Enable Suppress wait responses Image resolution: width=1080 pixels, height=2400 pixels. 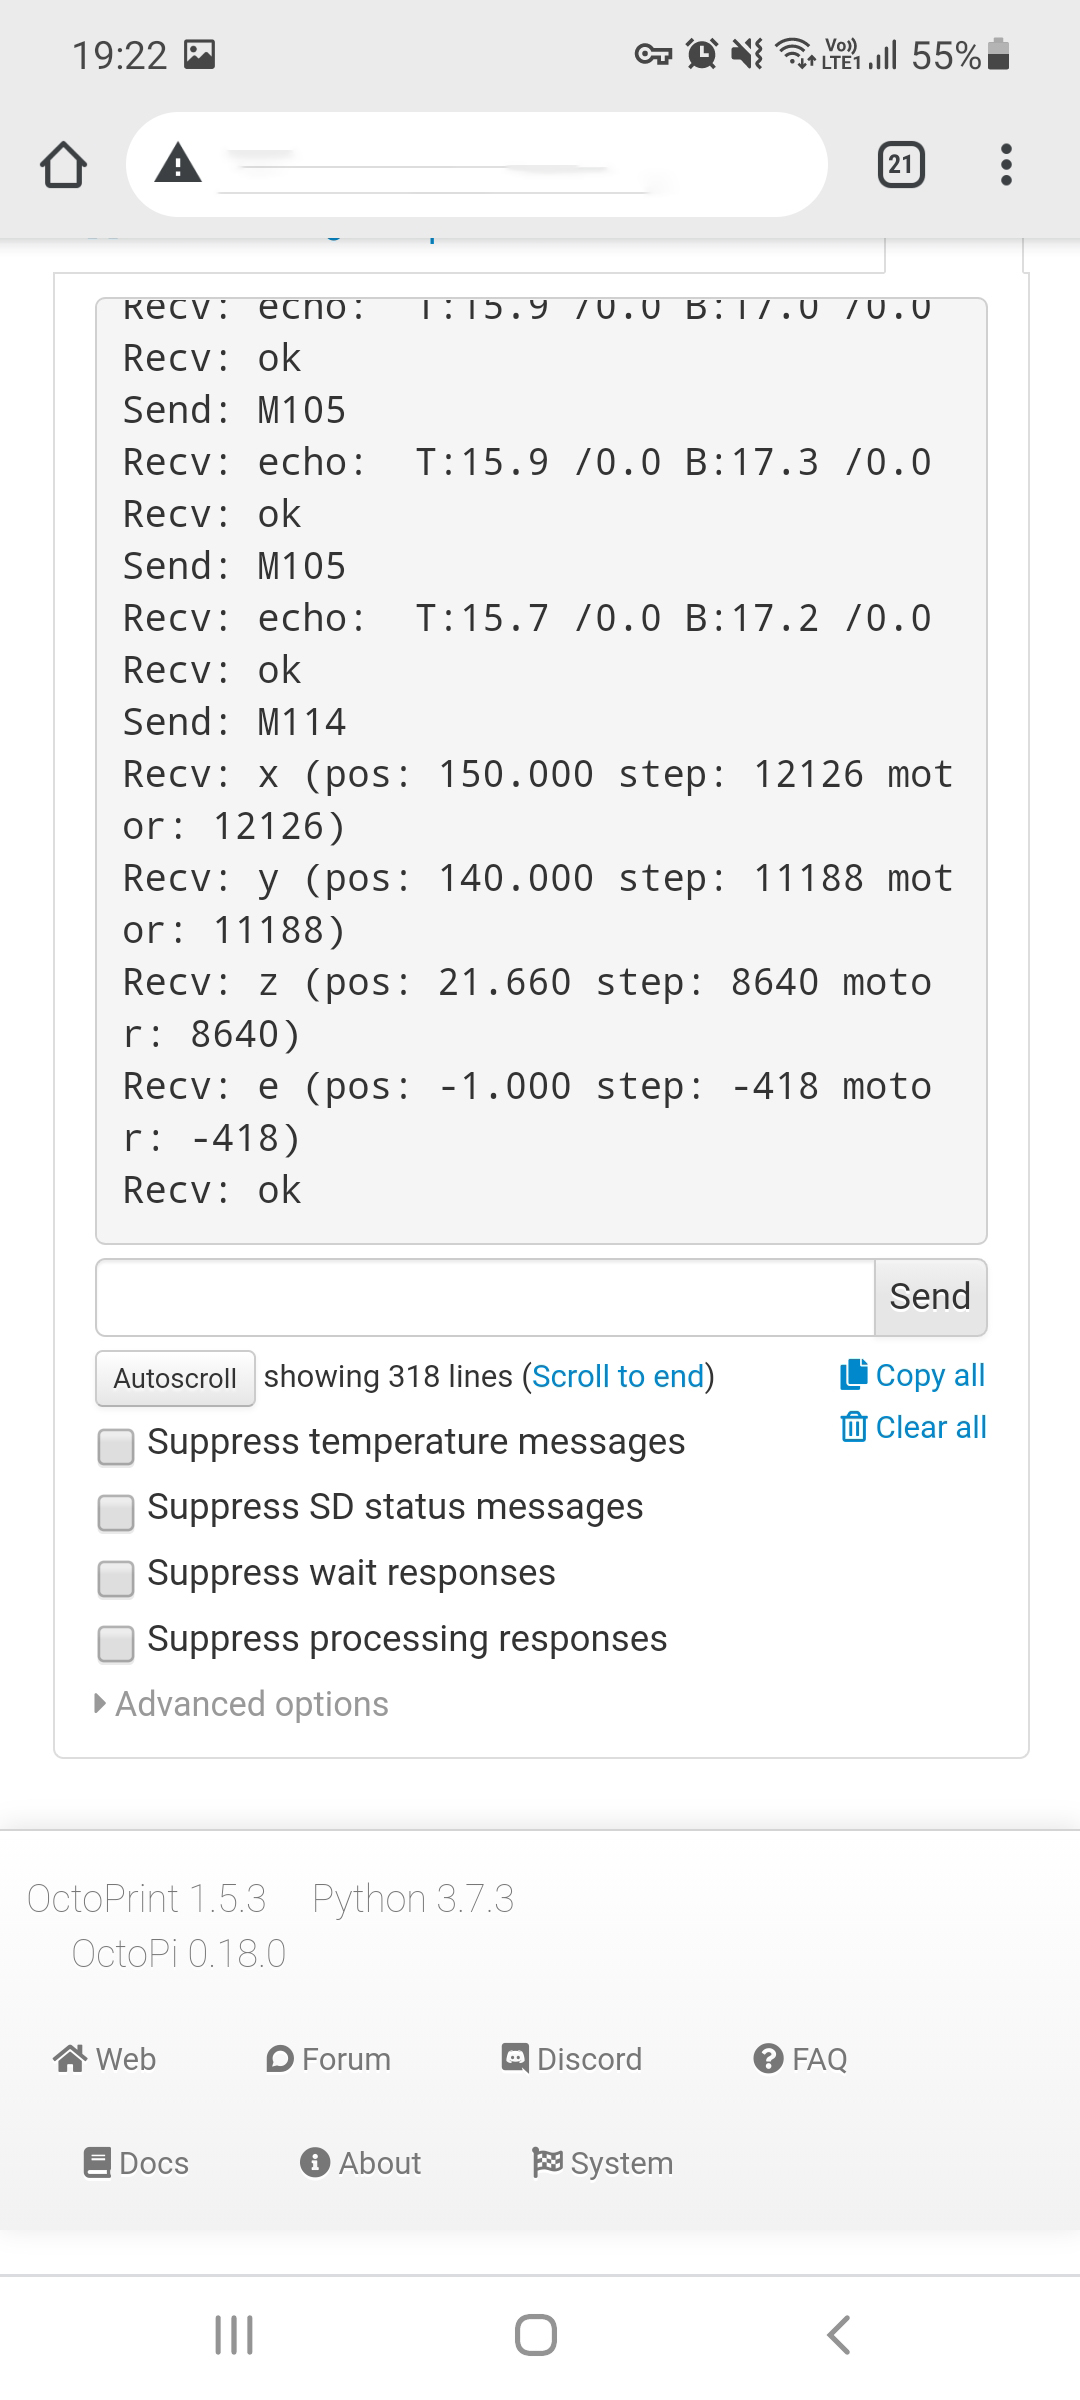pos(115,1579)
